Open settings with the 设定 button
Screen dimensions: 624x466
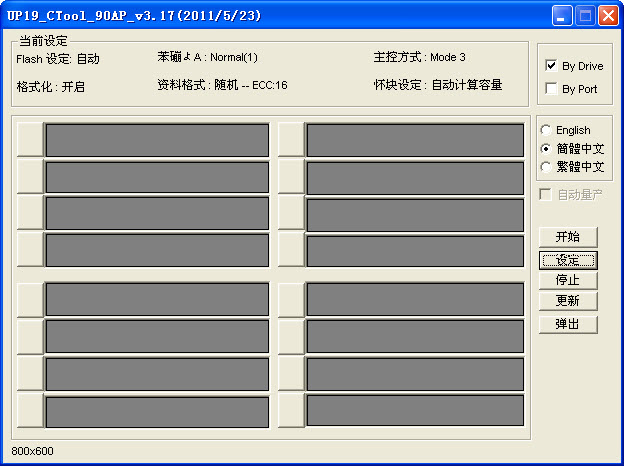568,260
